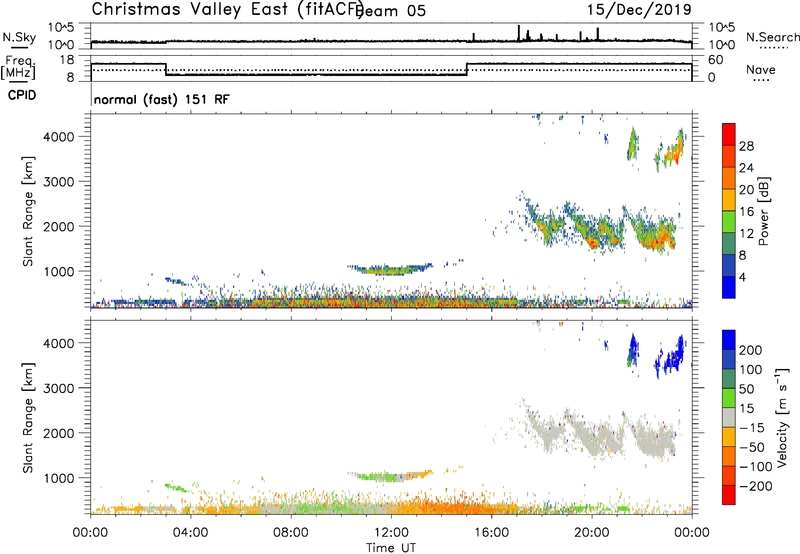This screenshot has width=800, height=554.
Task: Click the '16:00' time tick label
Action: point(491,533)
